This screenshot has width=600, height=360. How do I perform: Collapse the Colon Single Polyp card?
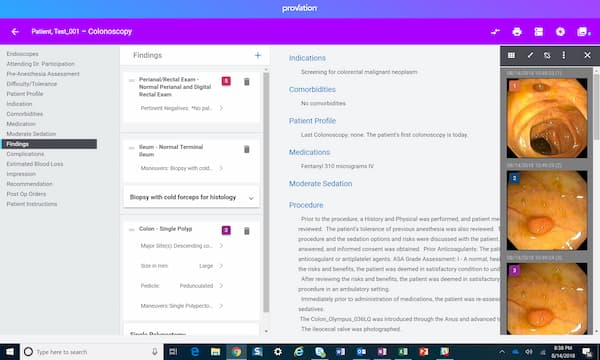(x=132, y=230)
